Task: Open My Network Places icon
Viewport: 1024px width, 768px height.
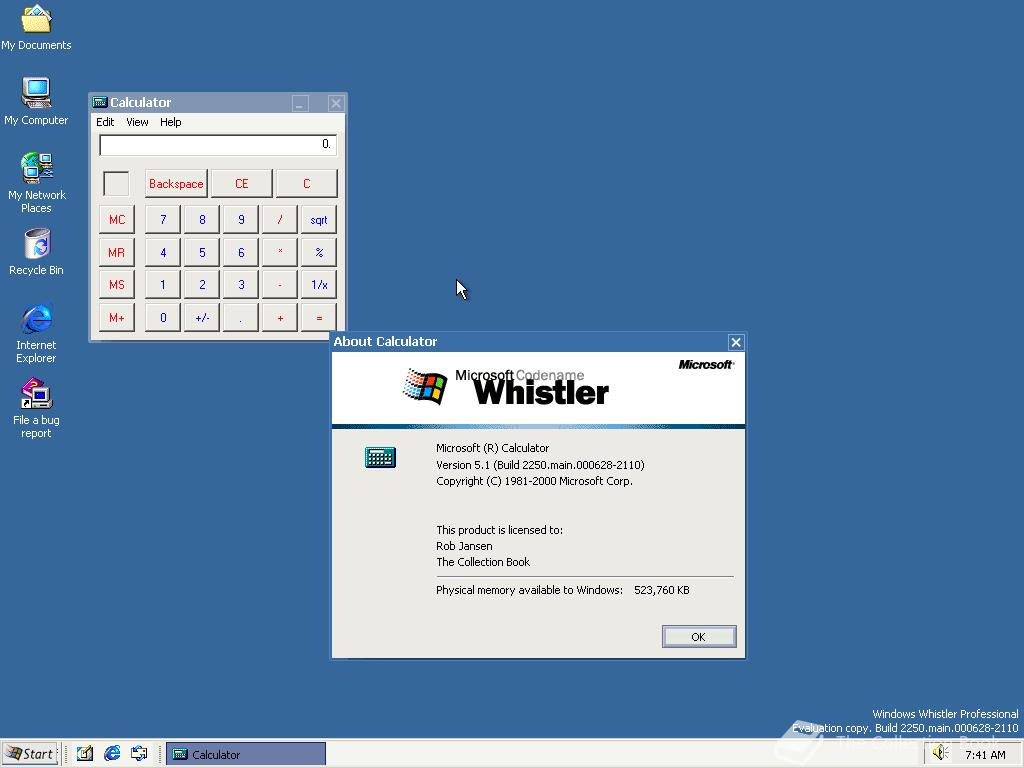Action: (x=36, y=183)
